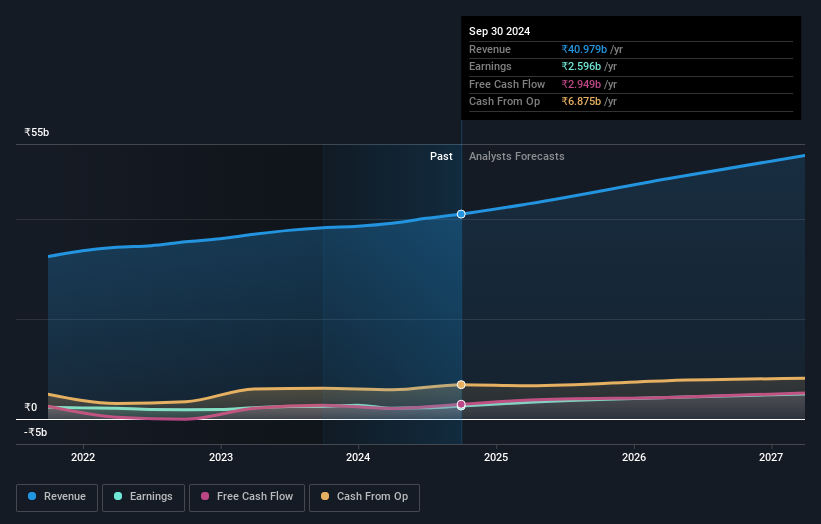The width and height of the screenshot is (821, 524).
Task: Click the pink Free Cash Flow data point
Action: pos(461,404)
